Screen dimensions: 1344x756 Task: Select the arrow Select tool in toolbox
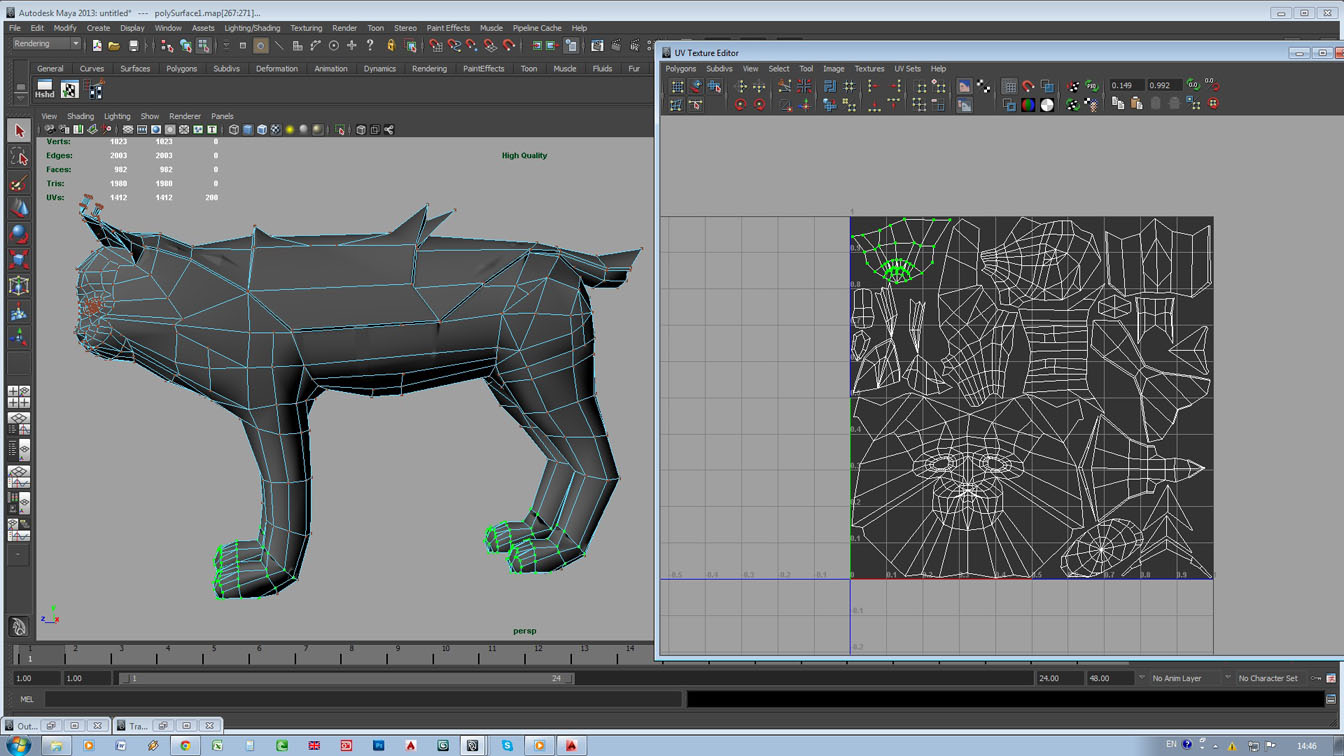(19, 131)
